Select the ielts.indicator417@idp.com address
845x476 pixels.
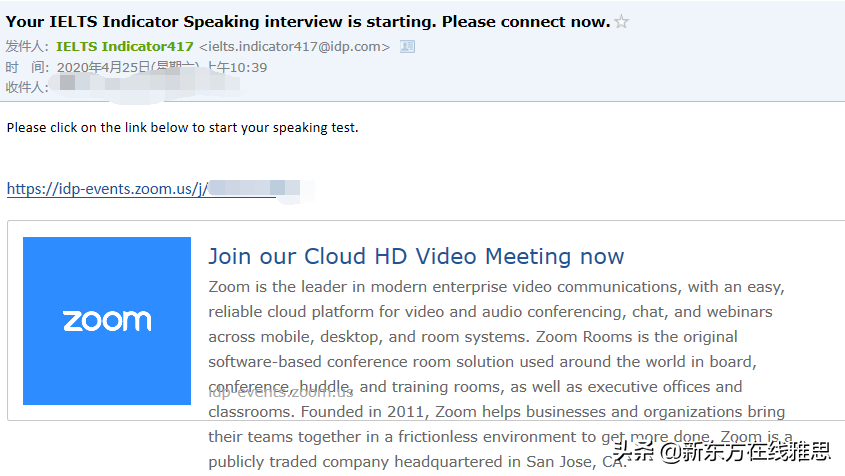[295, 47]
